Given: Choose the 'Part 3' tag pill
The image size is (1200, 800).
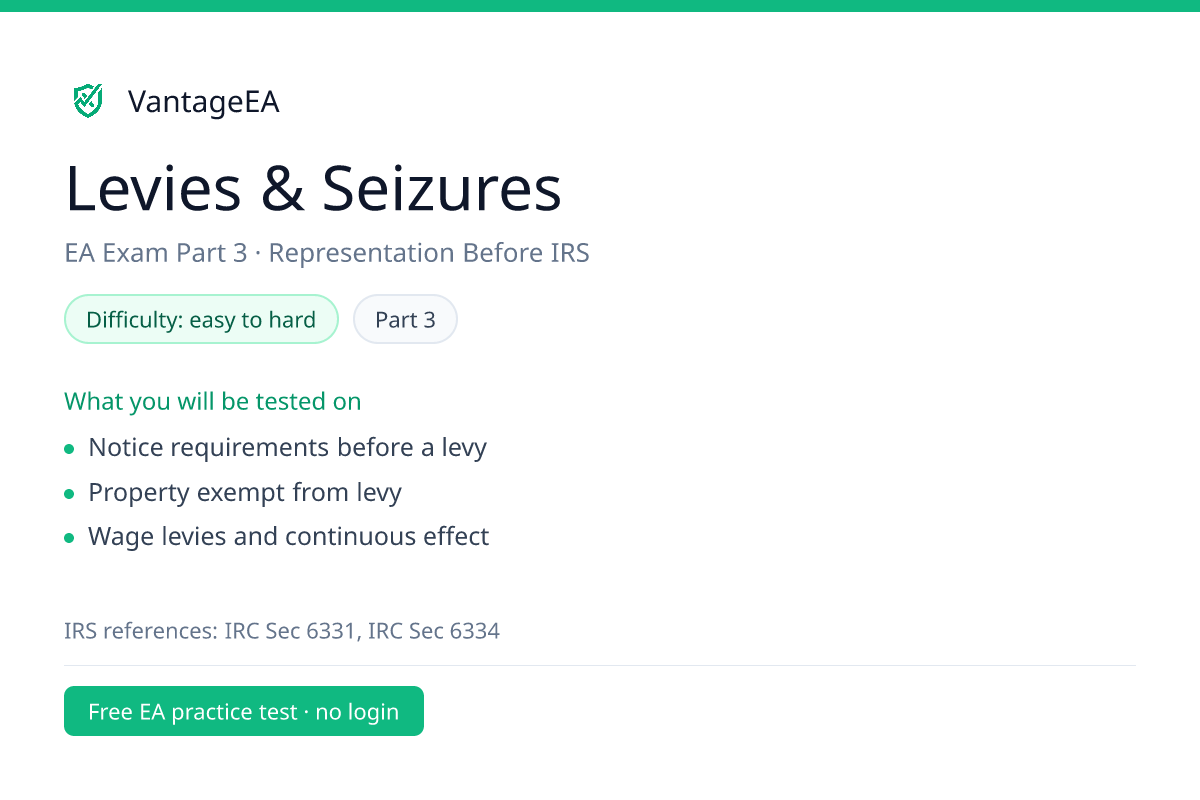Looking at the screenshot, I should click(x=405, y=320).
